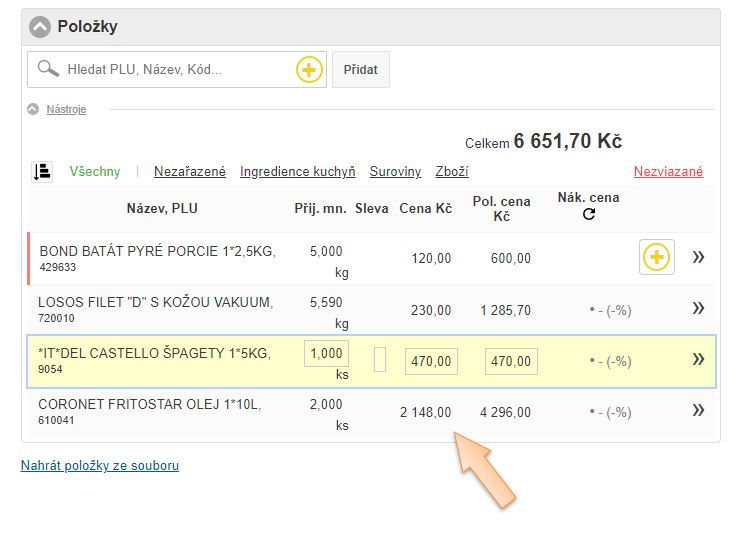This screenshot has width=737, height=554.
Task: Click the quantity field showing 1,000
Action: pos(326,354)
